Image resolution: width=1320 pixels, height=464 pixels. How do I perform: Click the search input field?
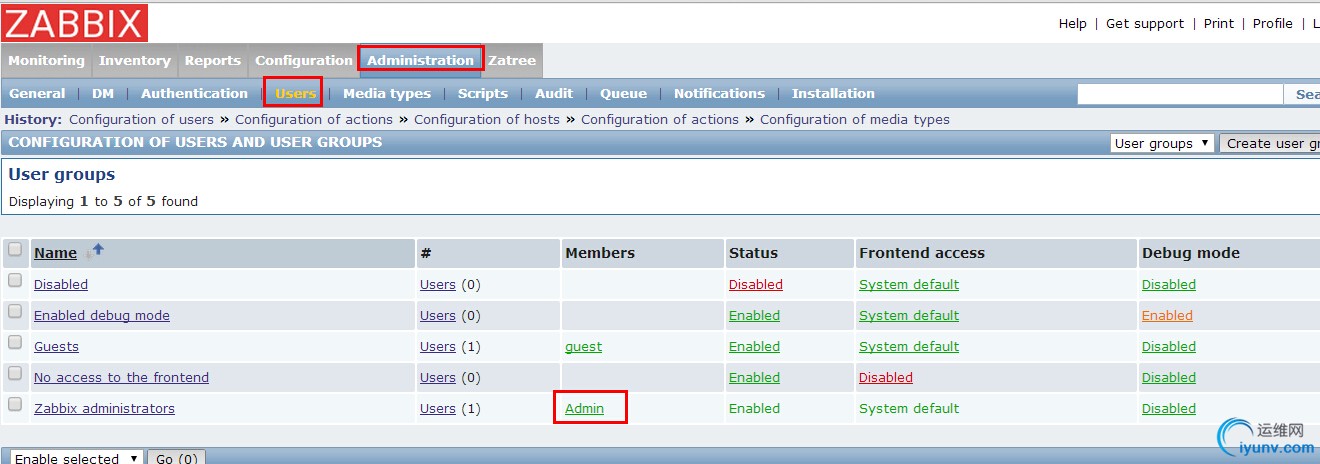1180,94
